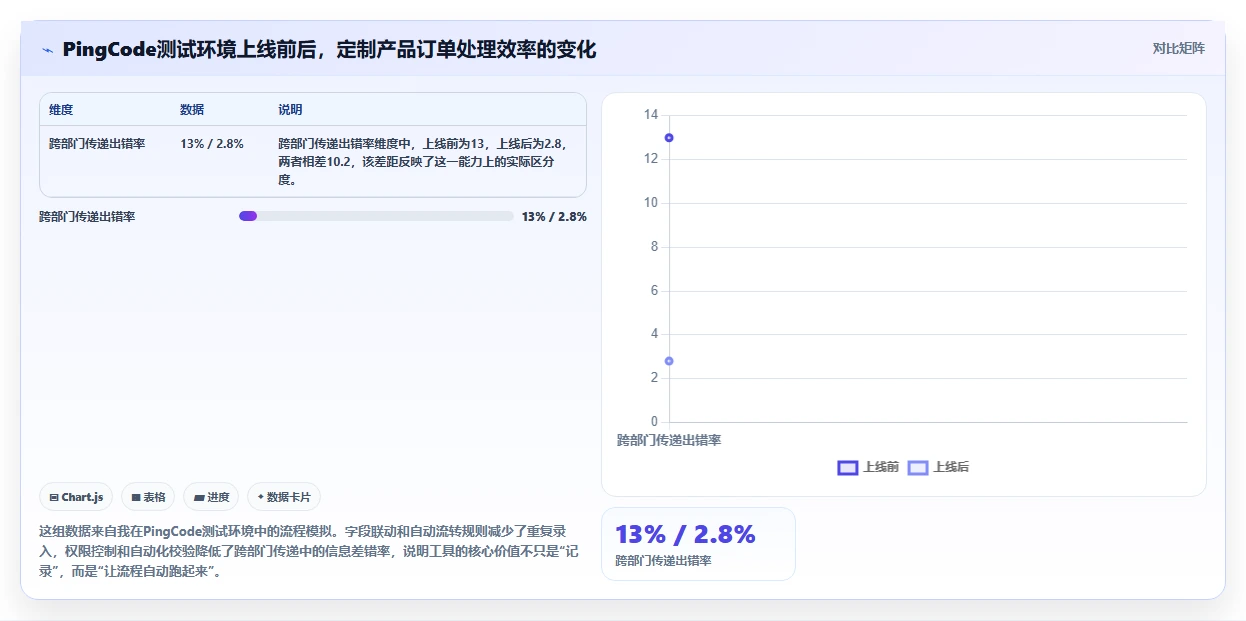Click the 数据 column header
The image size is (1246, 621).
coord(192,110)
